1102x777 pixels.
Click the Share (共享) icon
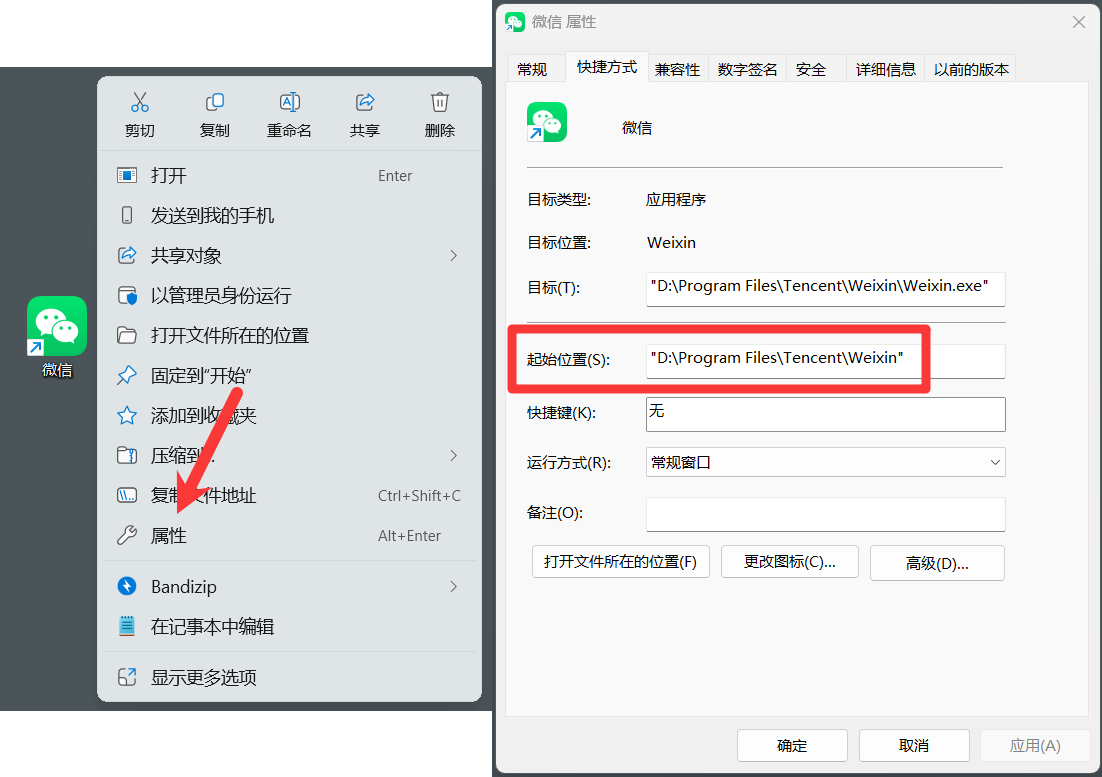(365, 103)
